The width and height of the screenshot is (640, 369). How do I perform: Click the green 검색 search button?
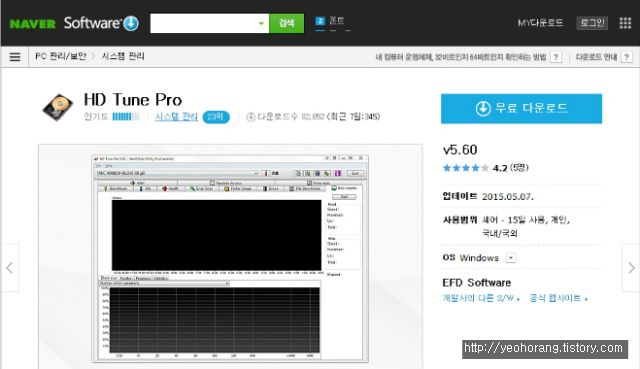[x=287, y=23]
